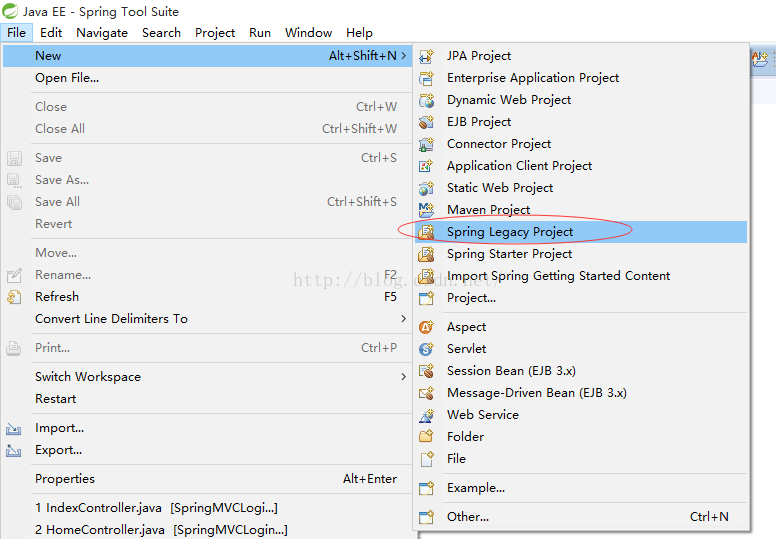Select Restart in the File menu

tap(207, 399)
